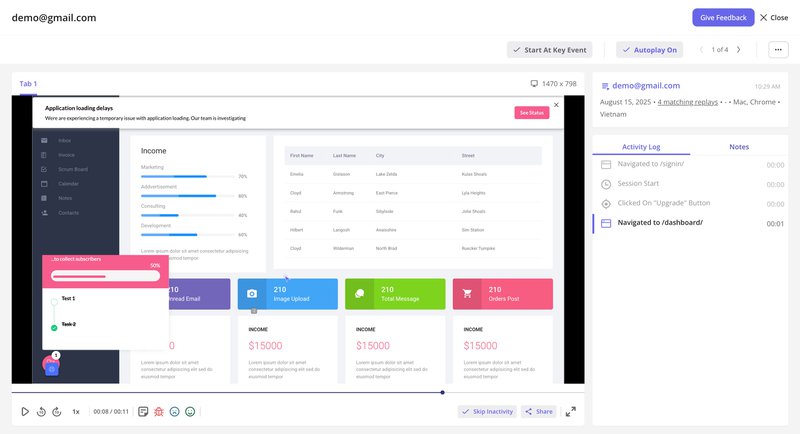Screen dimensions: 800x434
Task: Change the 1x playback speed
Action: (76, 411)
